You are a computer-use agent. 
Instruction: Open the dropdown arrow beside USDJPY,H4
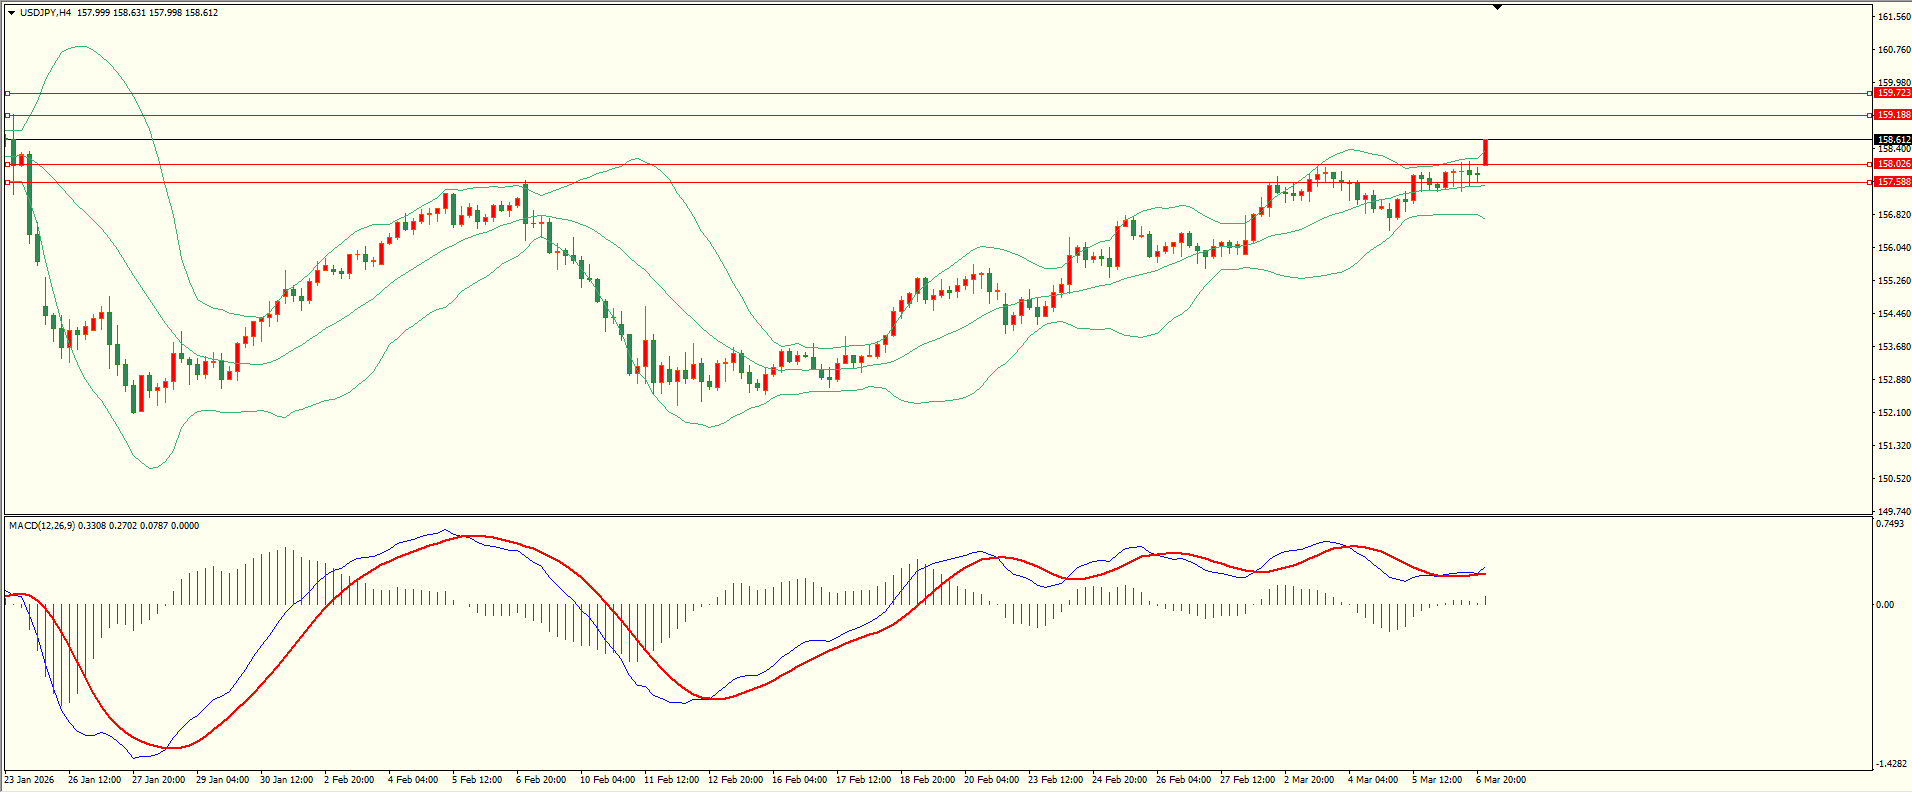point(11,13)
